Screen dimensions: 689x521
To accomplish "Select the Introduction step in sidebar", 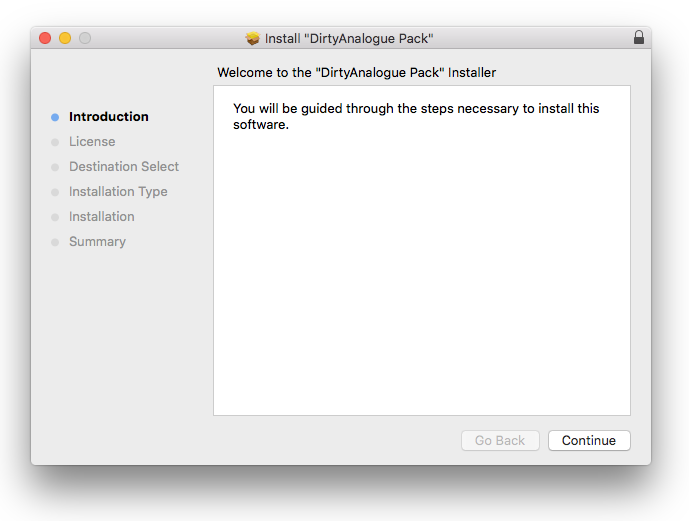I will [108, 117].
